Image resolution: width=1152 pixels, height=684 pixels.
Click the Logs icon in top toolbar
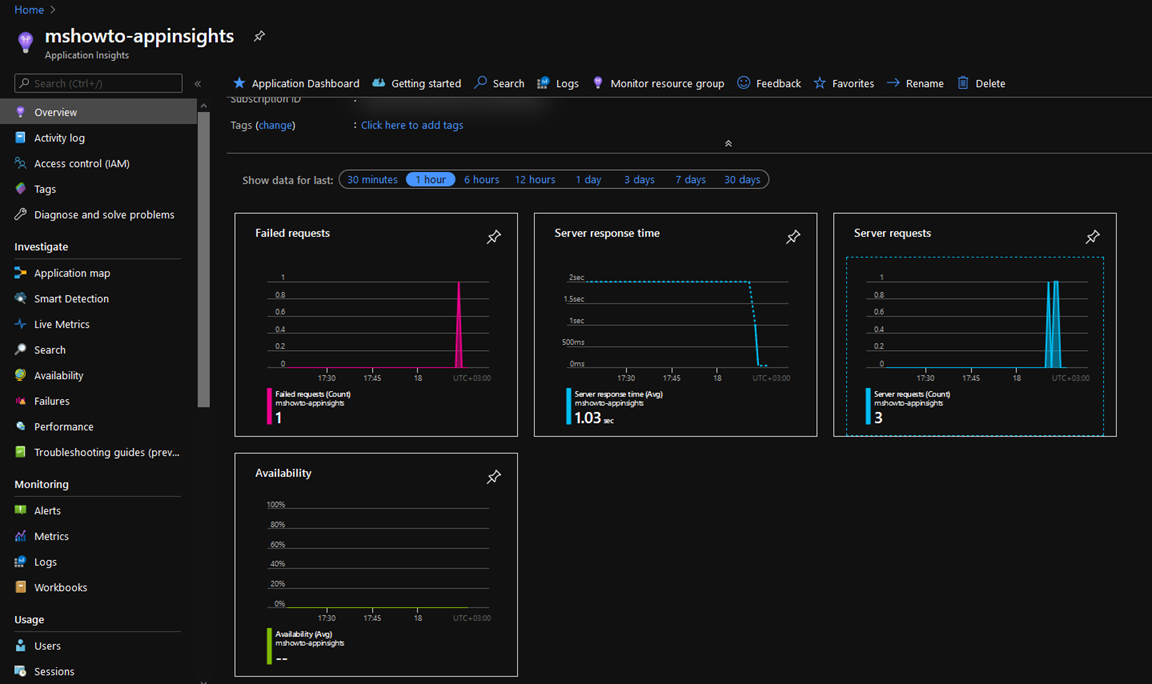543,83
